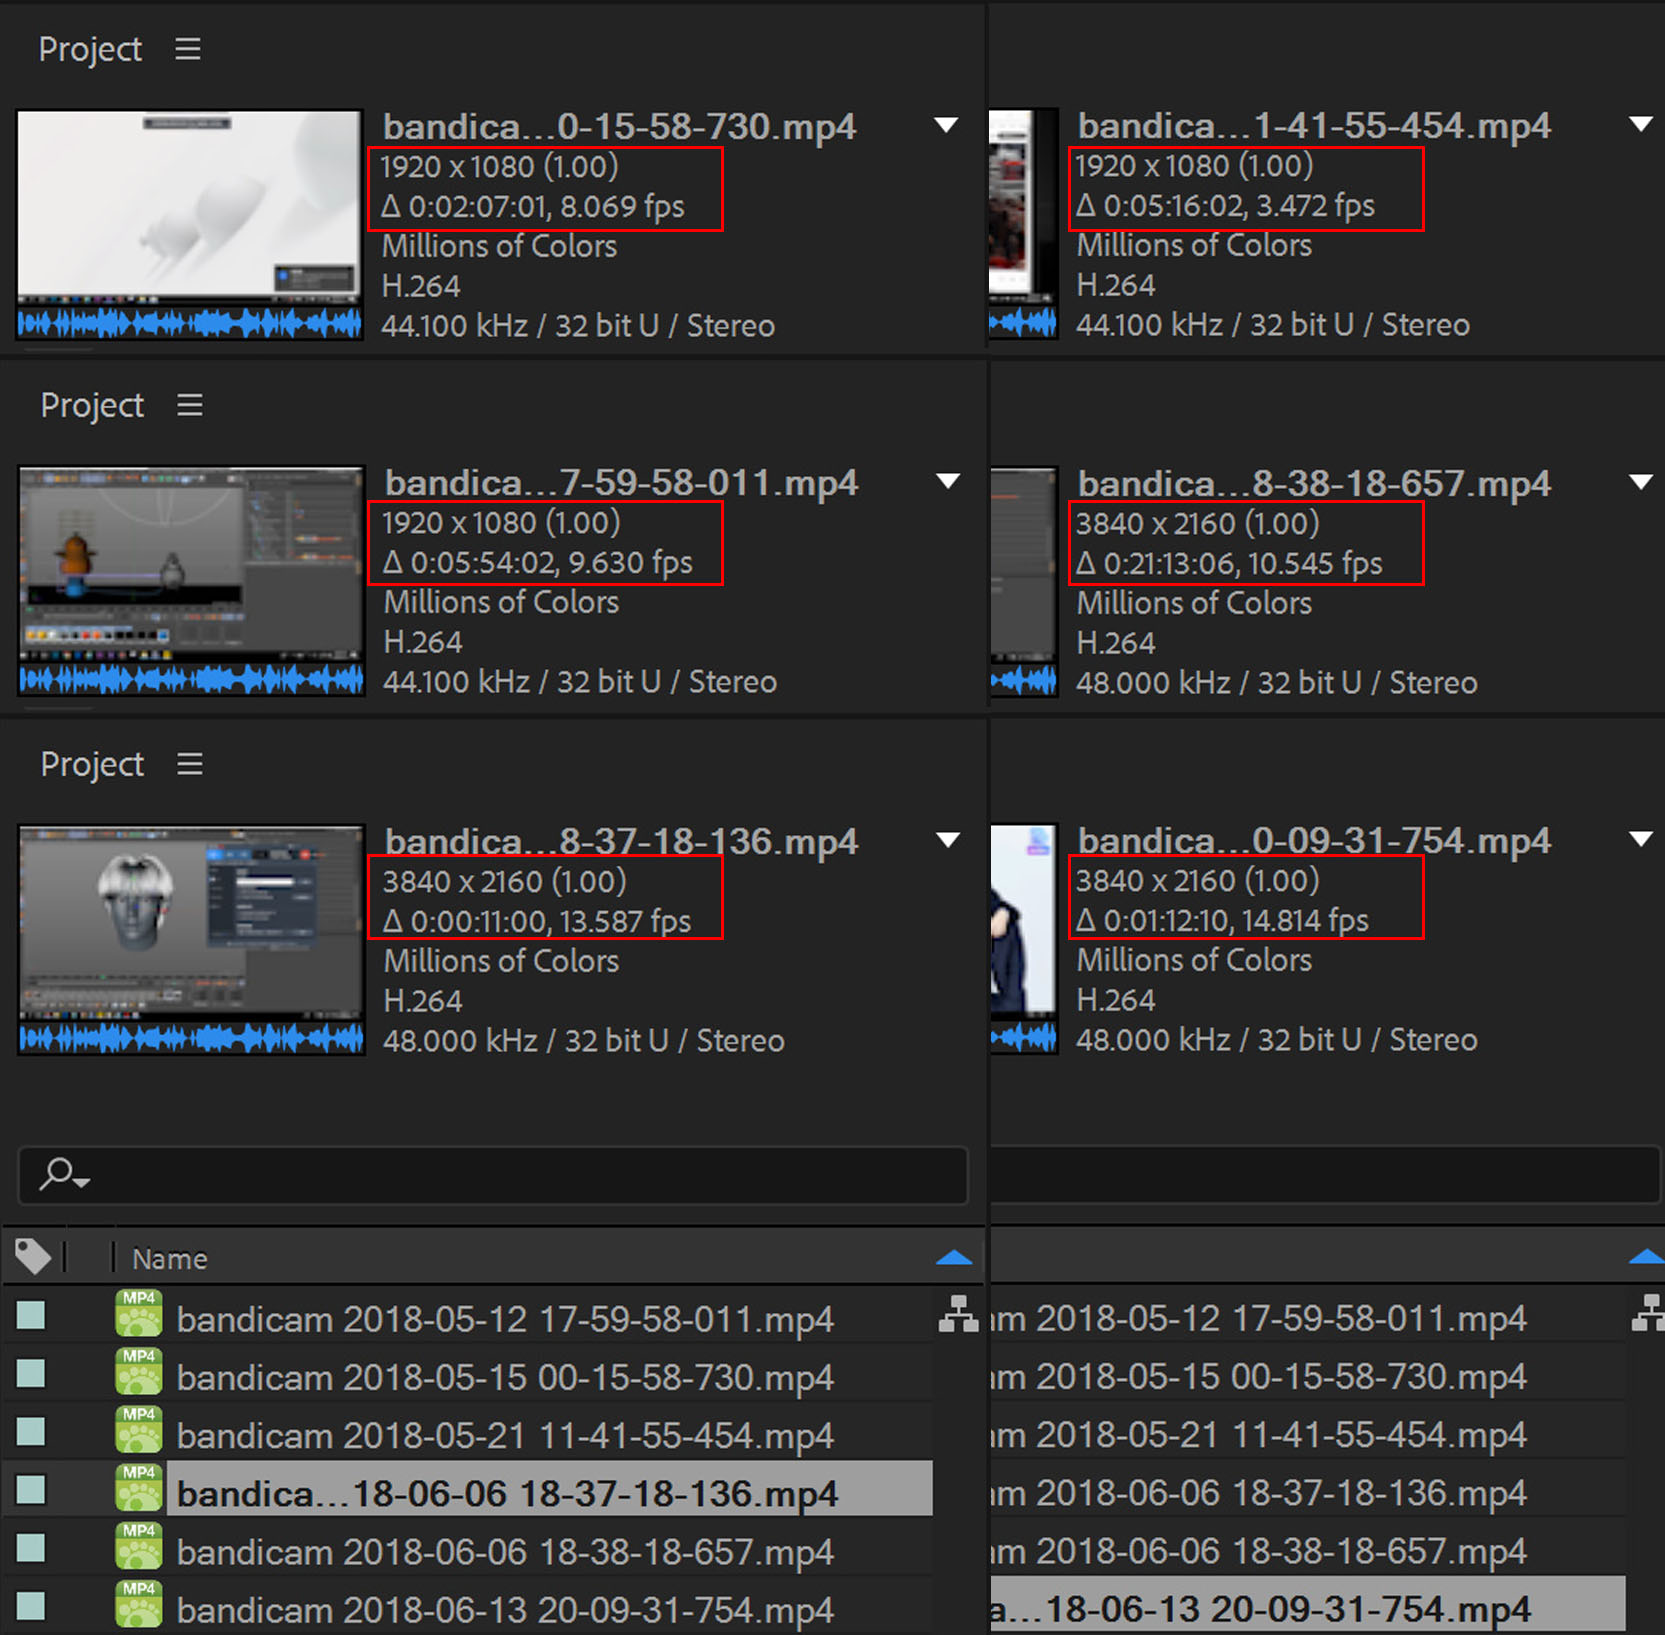Click the flowchart icon in right panel header
This screenshot has height=1635, width=1665.
tap(1648, 1313)
